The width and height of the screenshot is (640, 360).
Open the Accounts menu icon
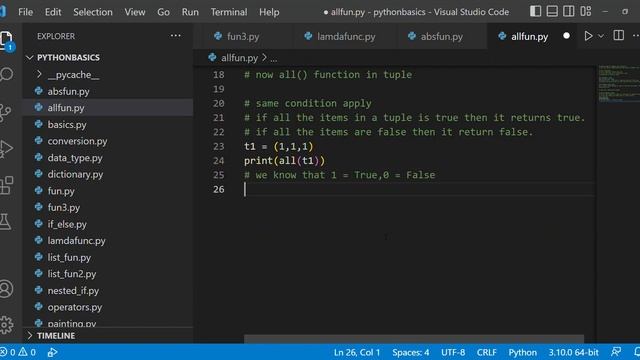click(6, 289)
